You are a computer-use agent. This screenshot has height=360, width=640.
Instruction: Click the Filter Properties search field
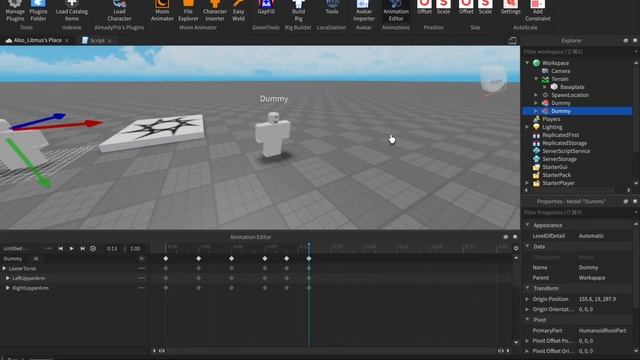click(577, 213)
